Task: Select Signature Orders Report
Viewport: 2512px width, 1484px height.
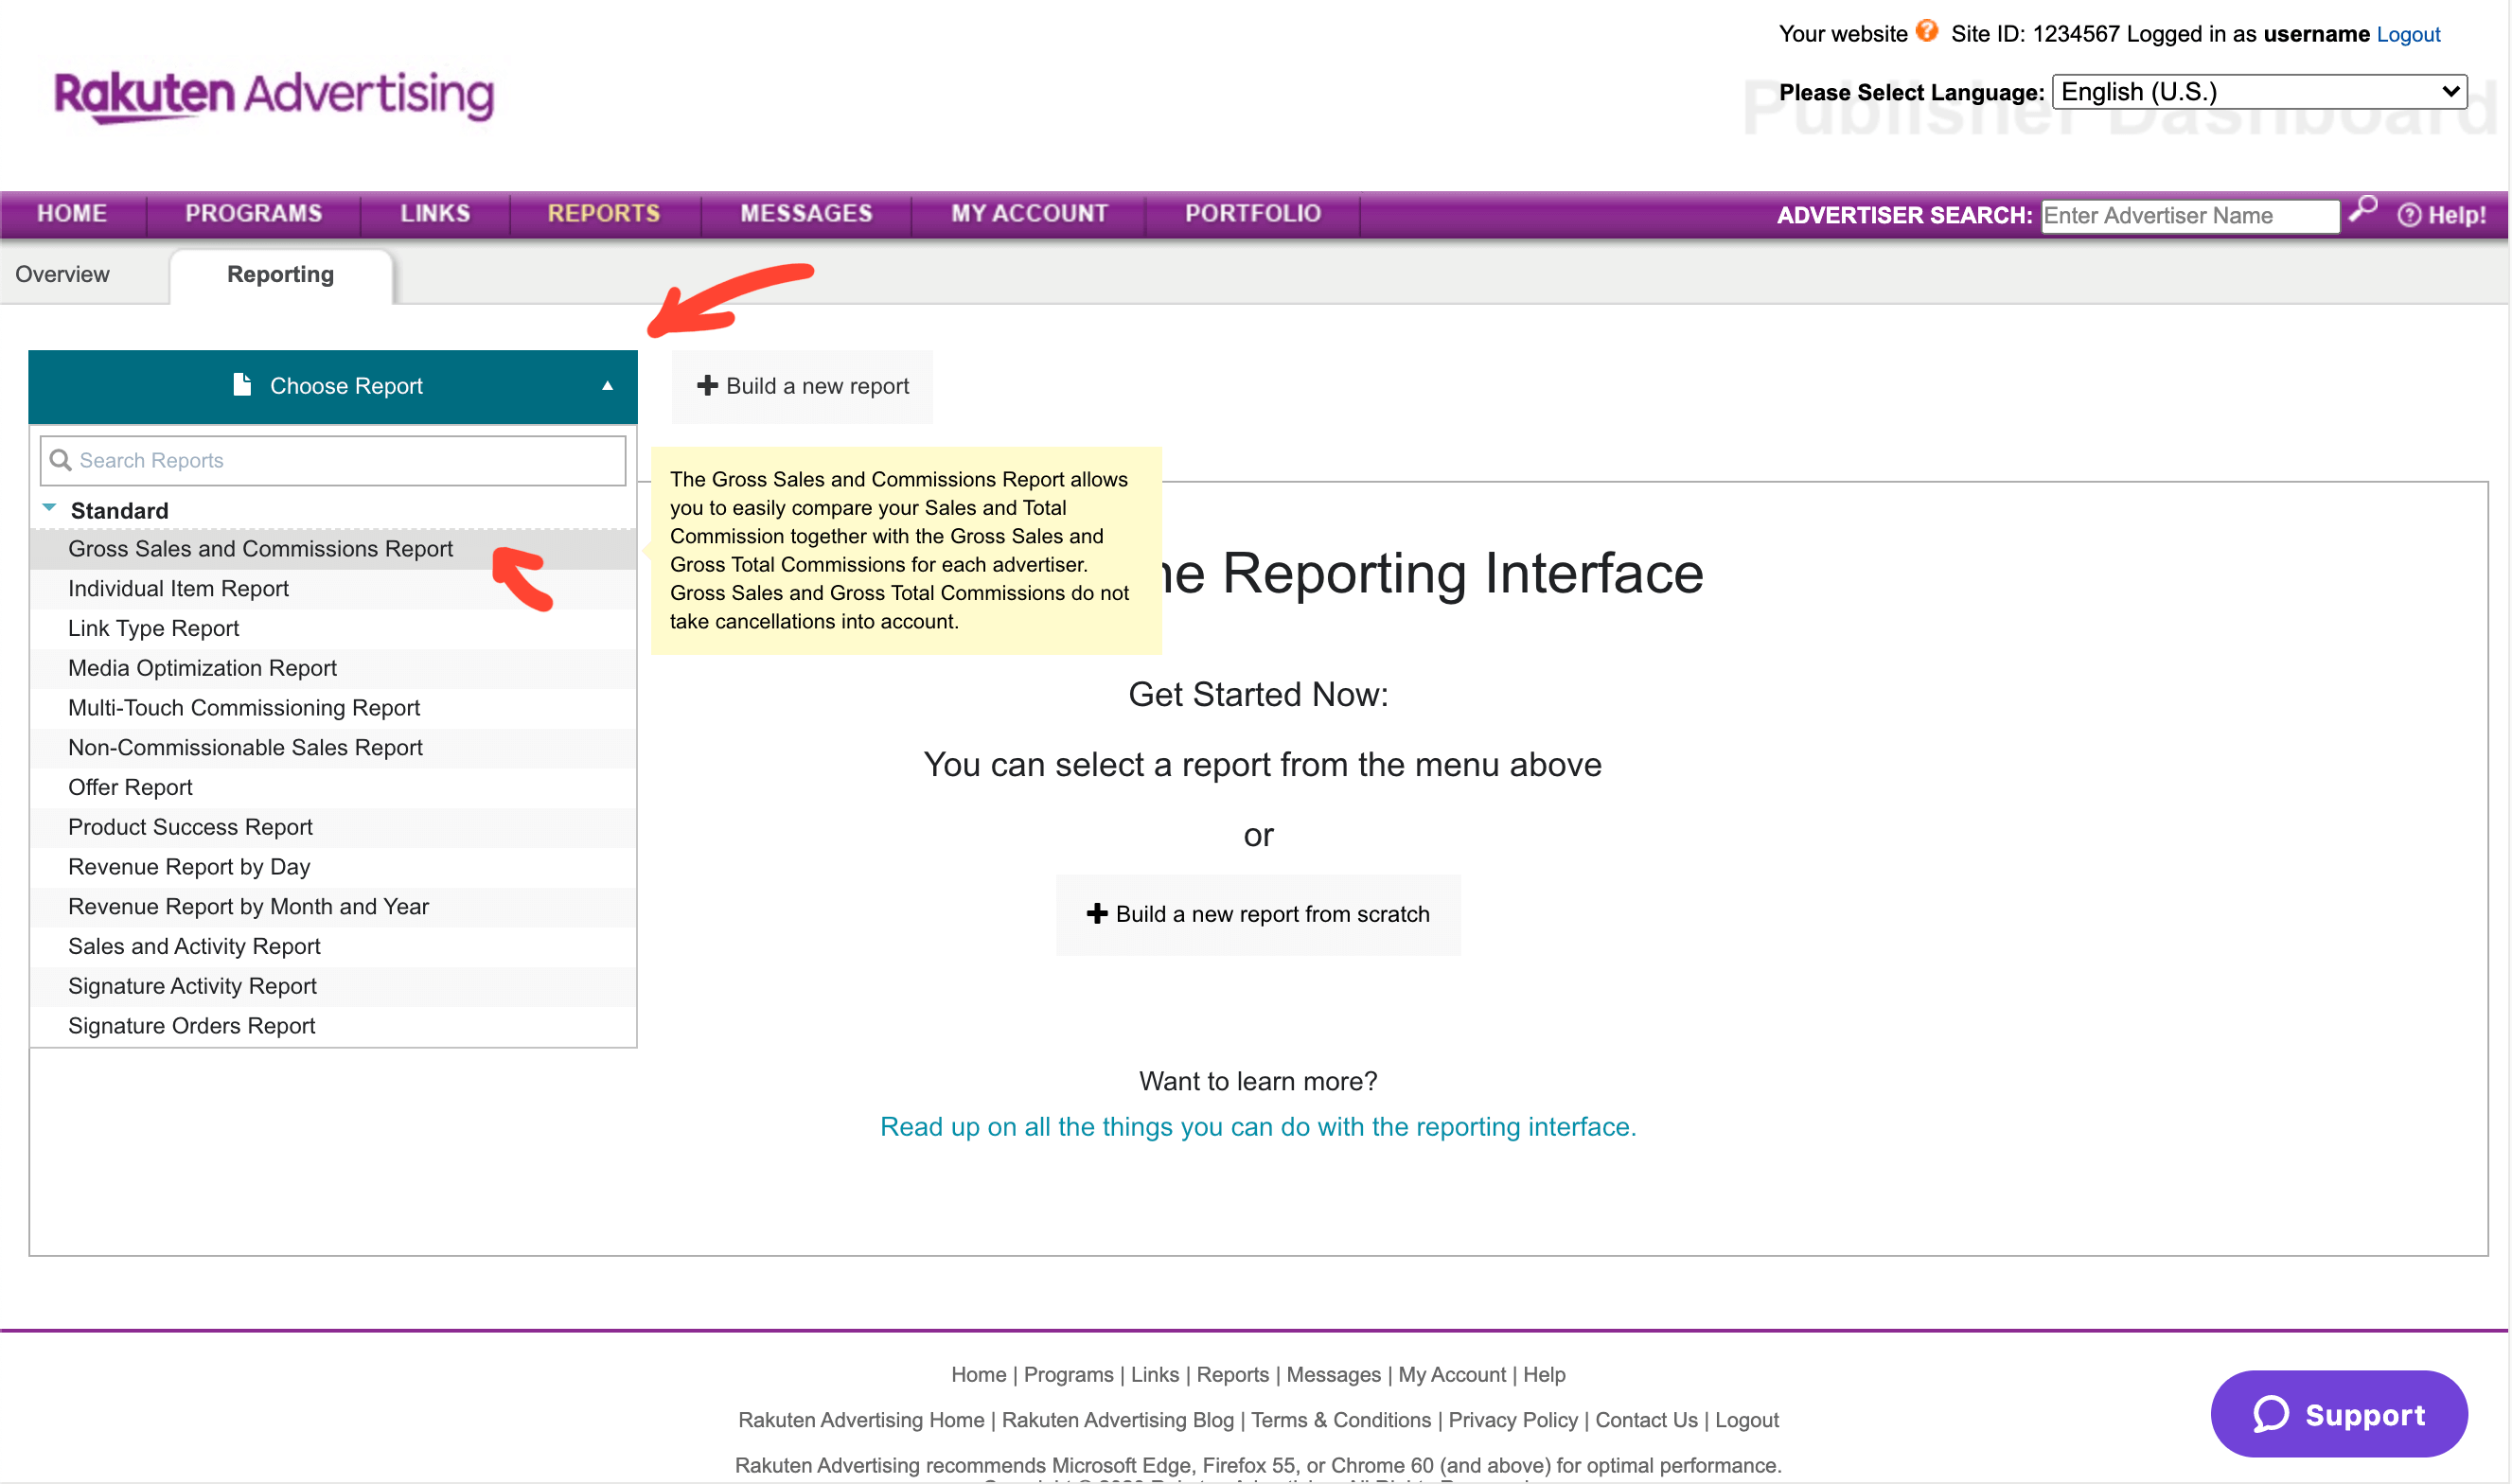Action: pos(333,1026)
